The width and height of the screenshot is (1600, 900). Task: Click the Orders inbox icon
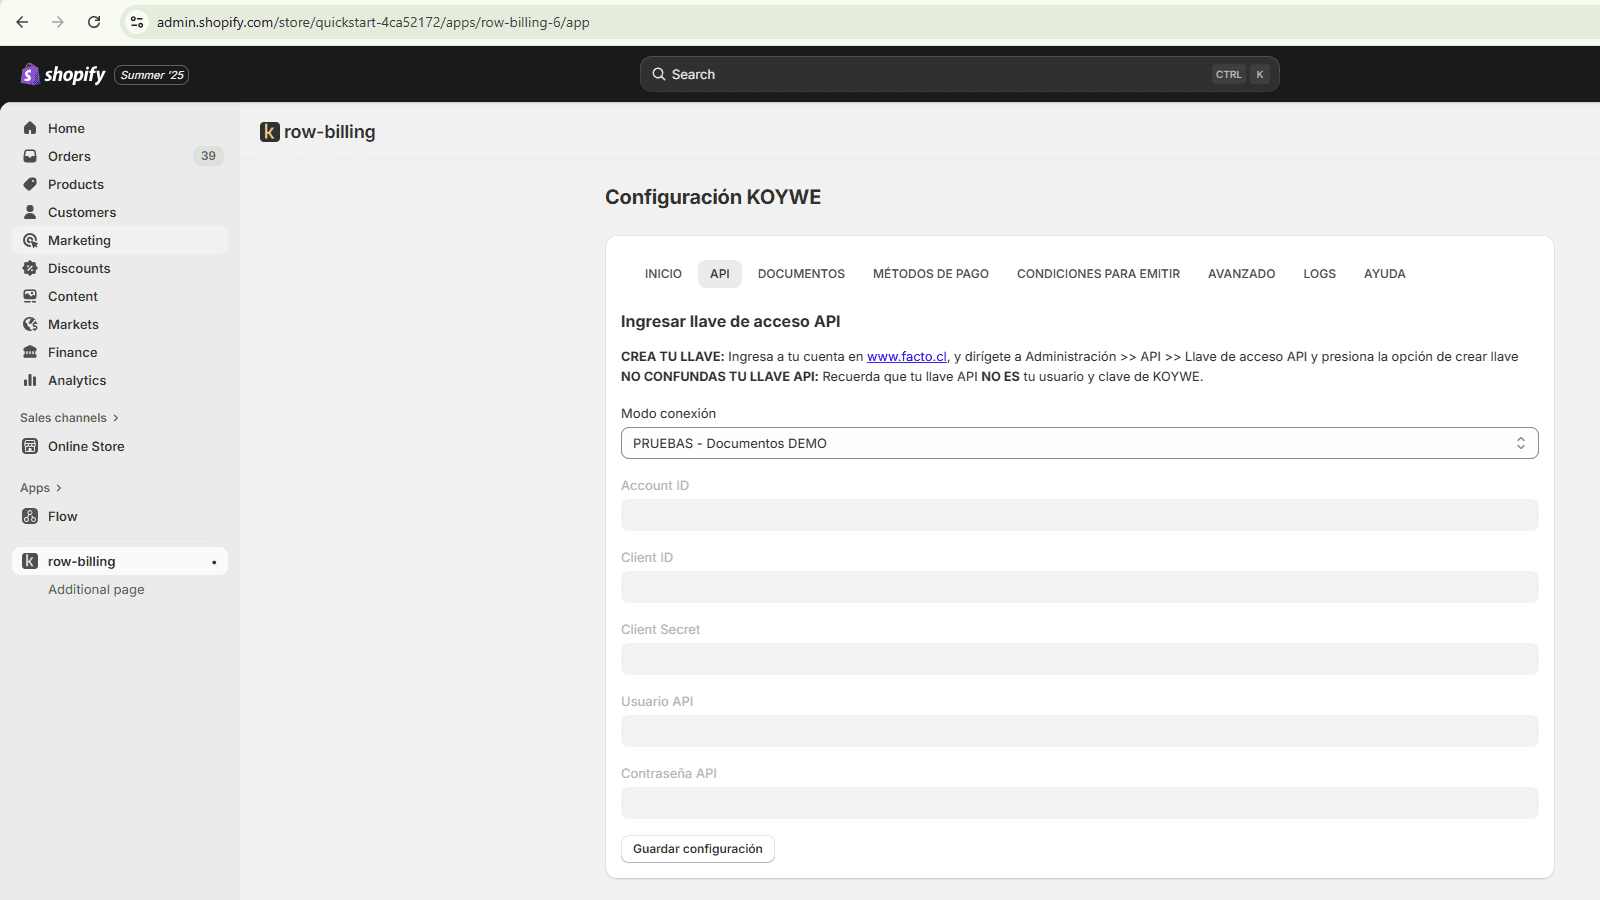click(30, 156)
